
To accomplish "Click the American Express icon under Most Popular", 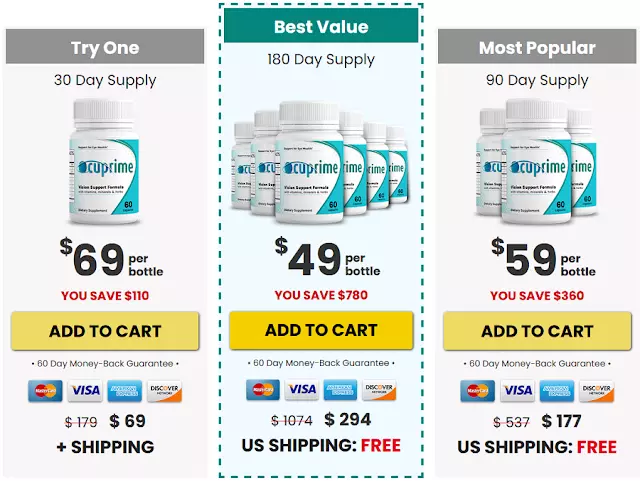I will [557, 391].
